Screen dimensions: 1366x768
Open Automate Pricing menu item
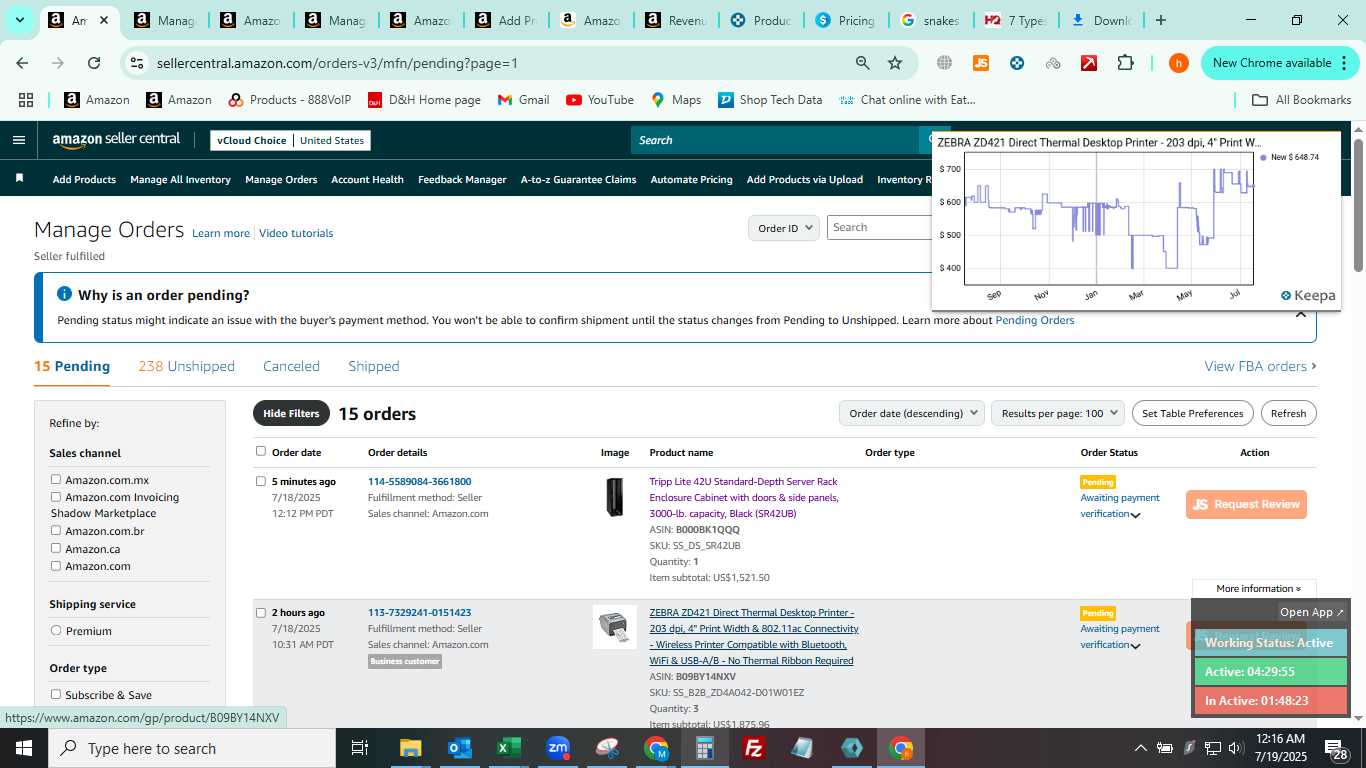tap(691, 180)
